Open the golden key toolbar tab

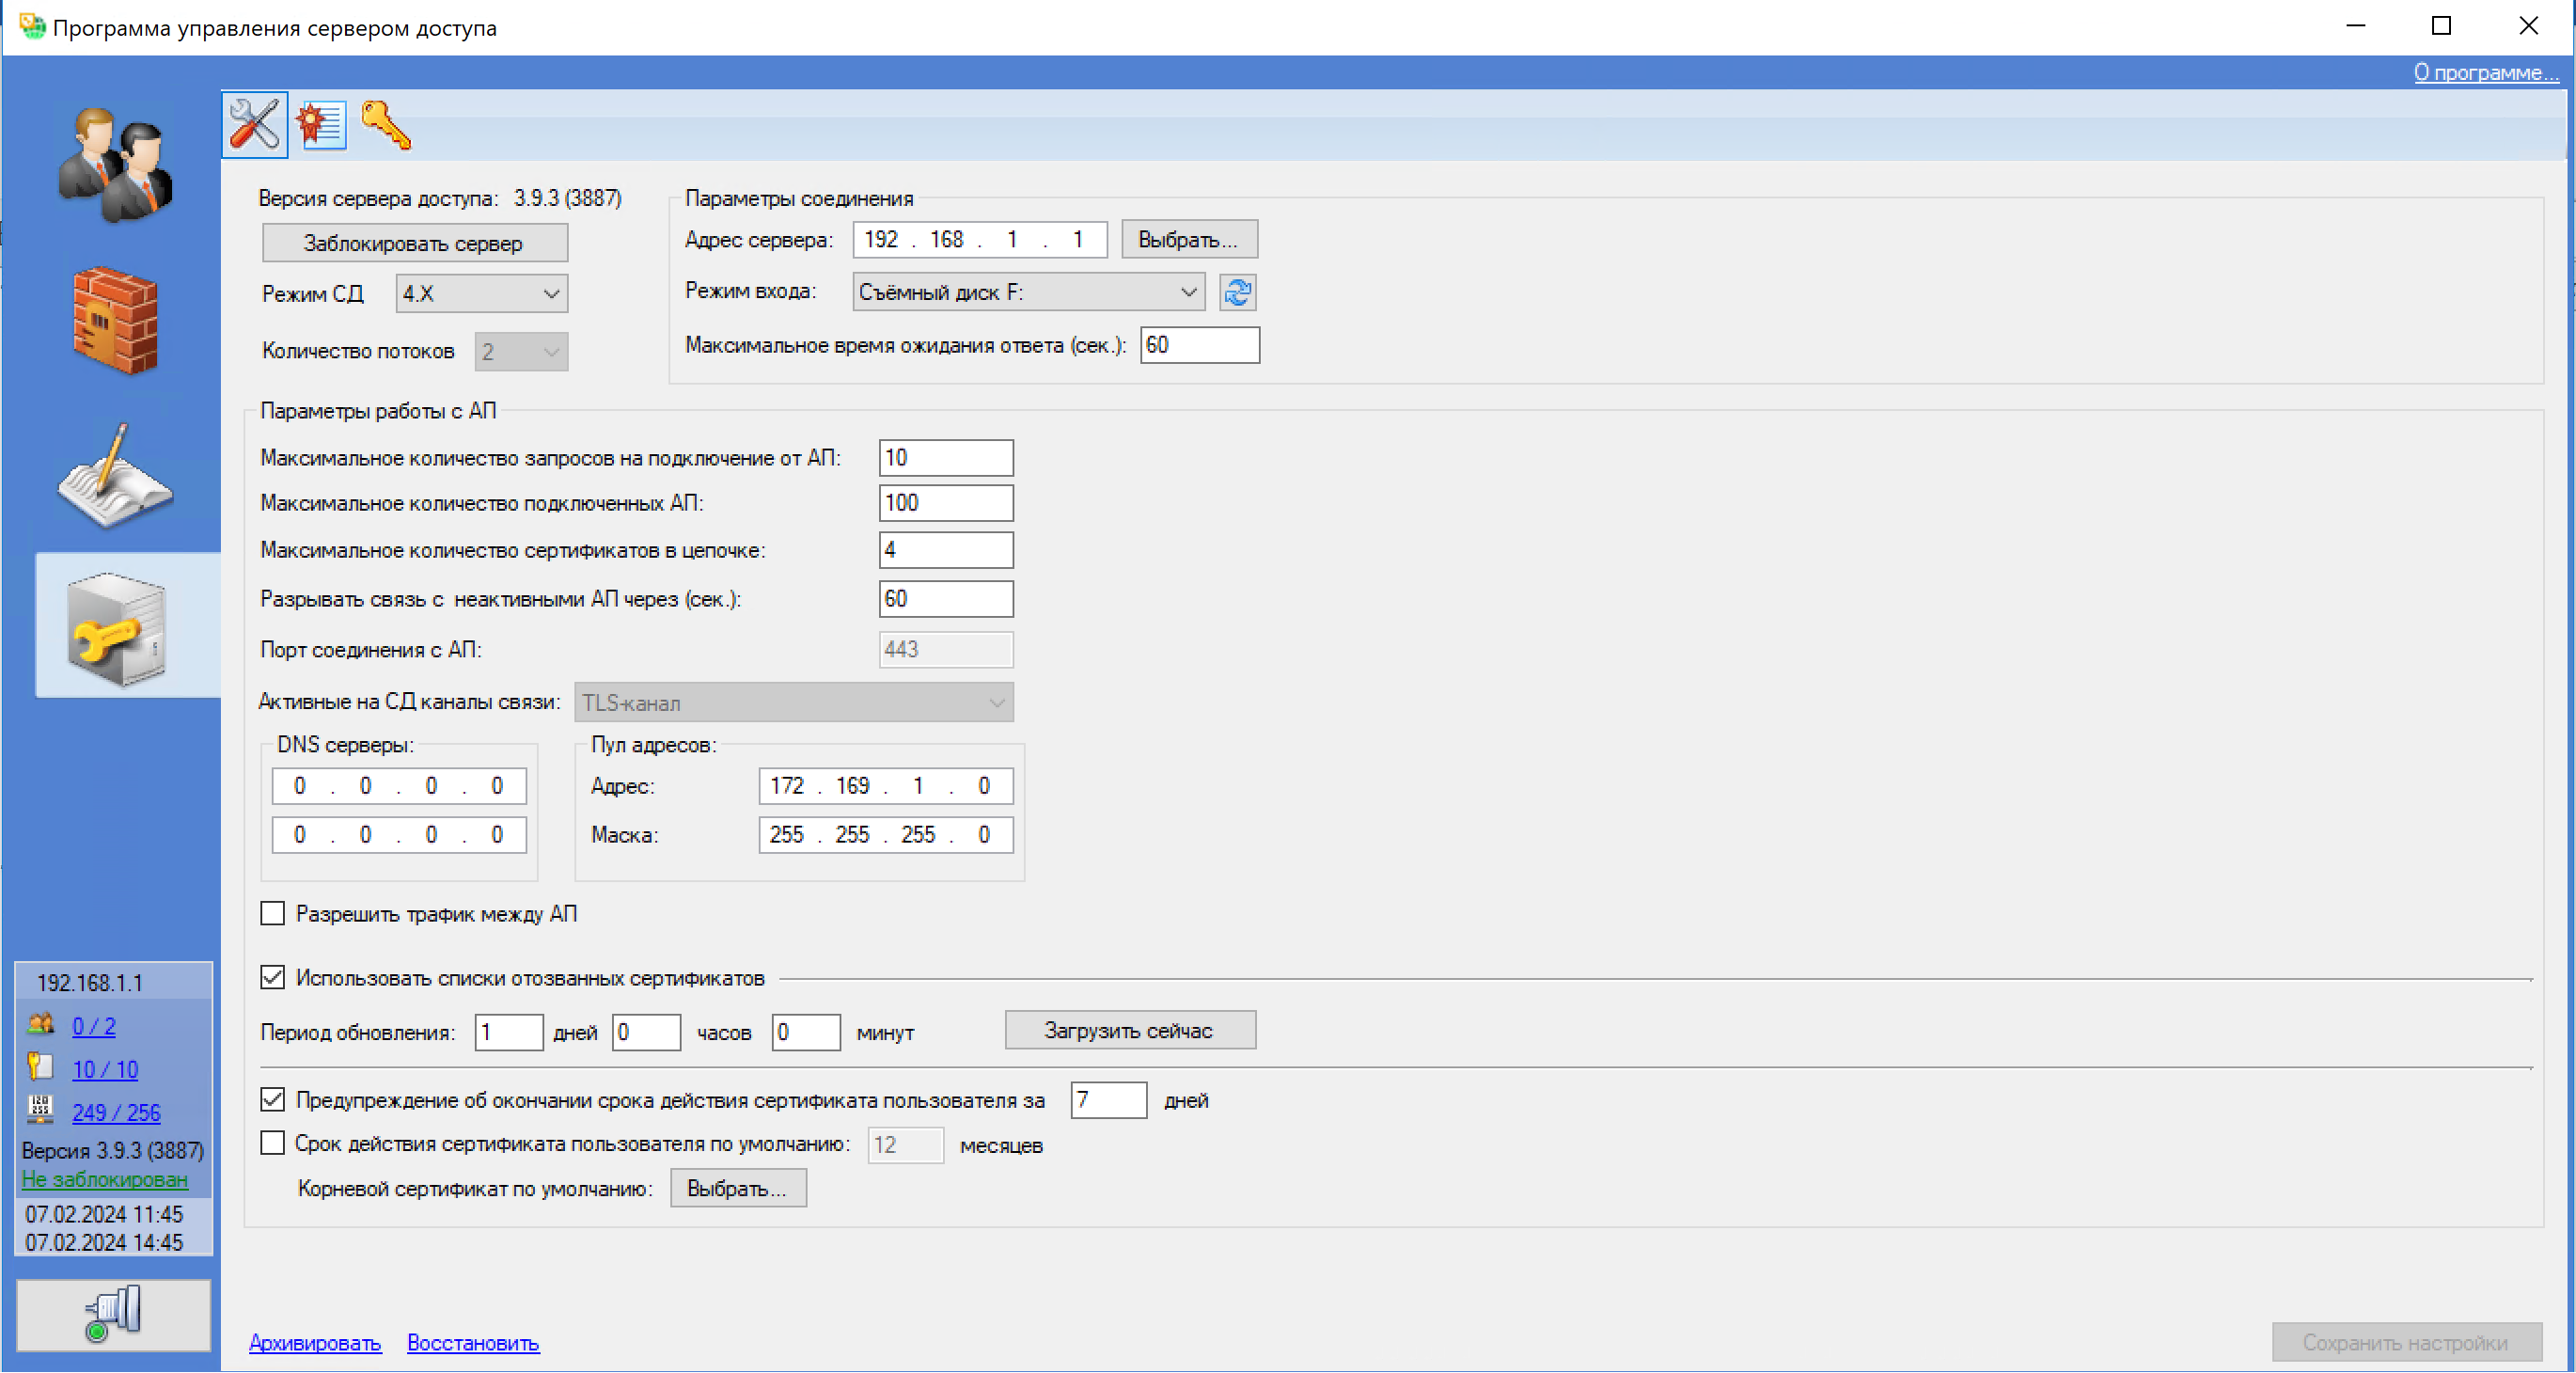(385, 125)
